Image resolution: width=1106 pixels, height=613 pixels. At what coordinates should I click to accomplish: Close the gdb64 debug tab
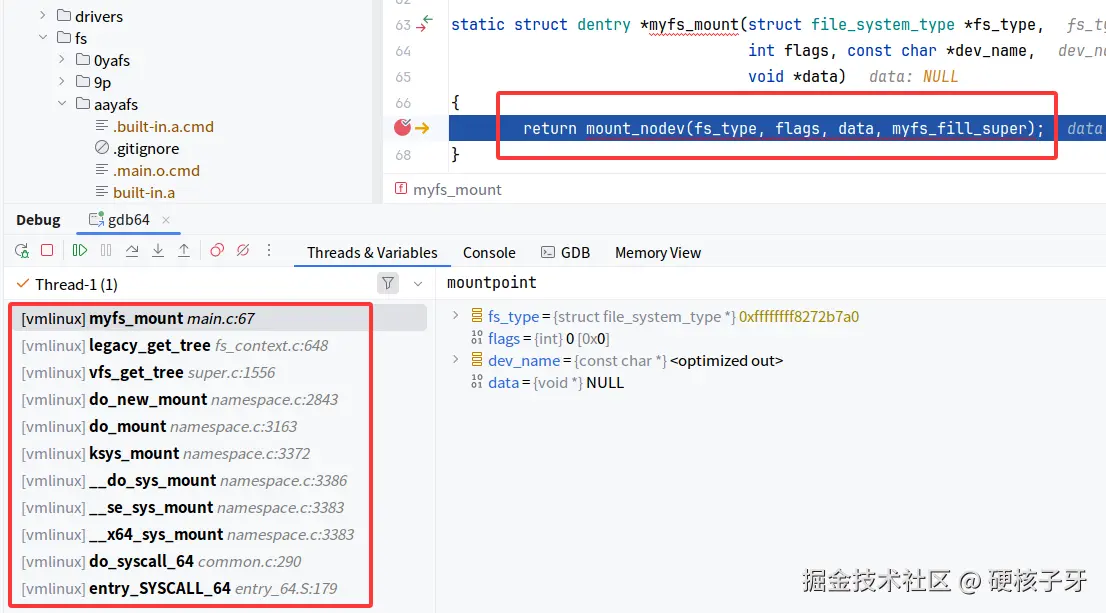click(x=166, y=220)
